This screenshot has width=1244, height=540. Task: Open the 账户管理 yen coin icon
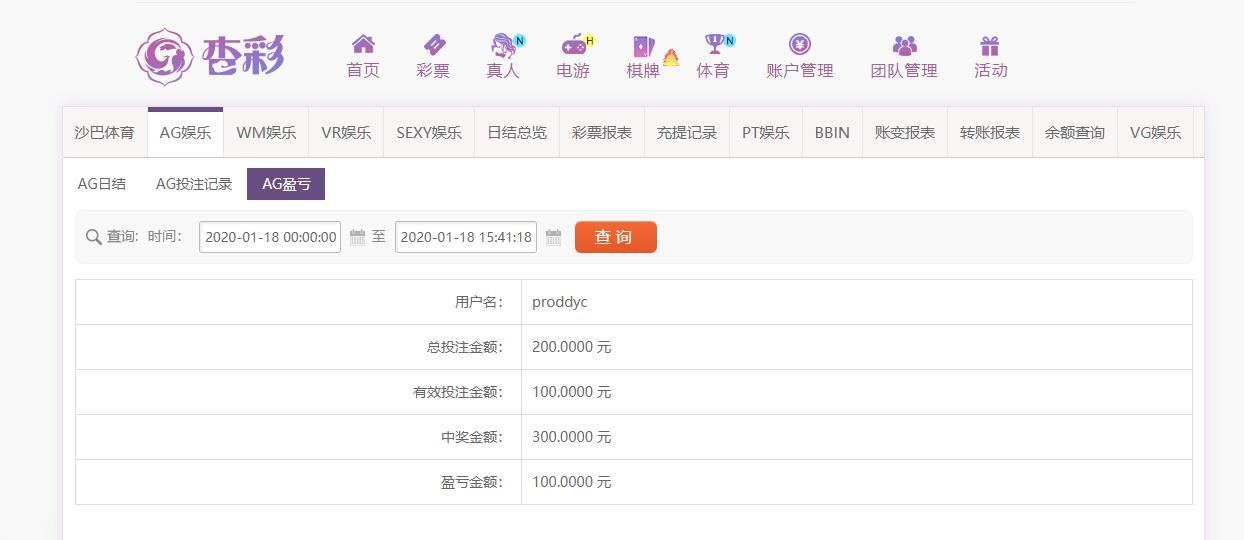coord(800,44)
